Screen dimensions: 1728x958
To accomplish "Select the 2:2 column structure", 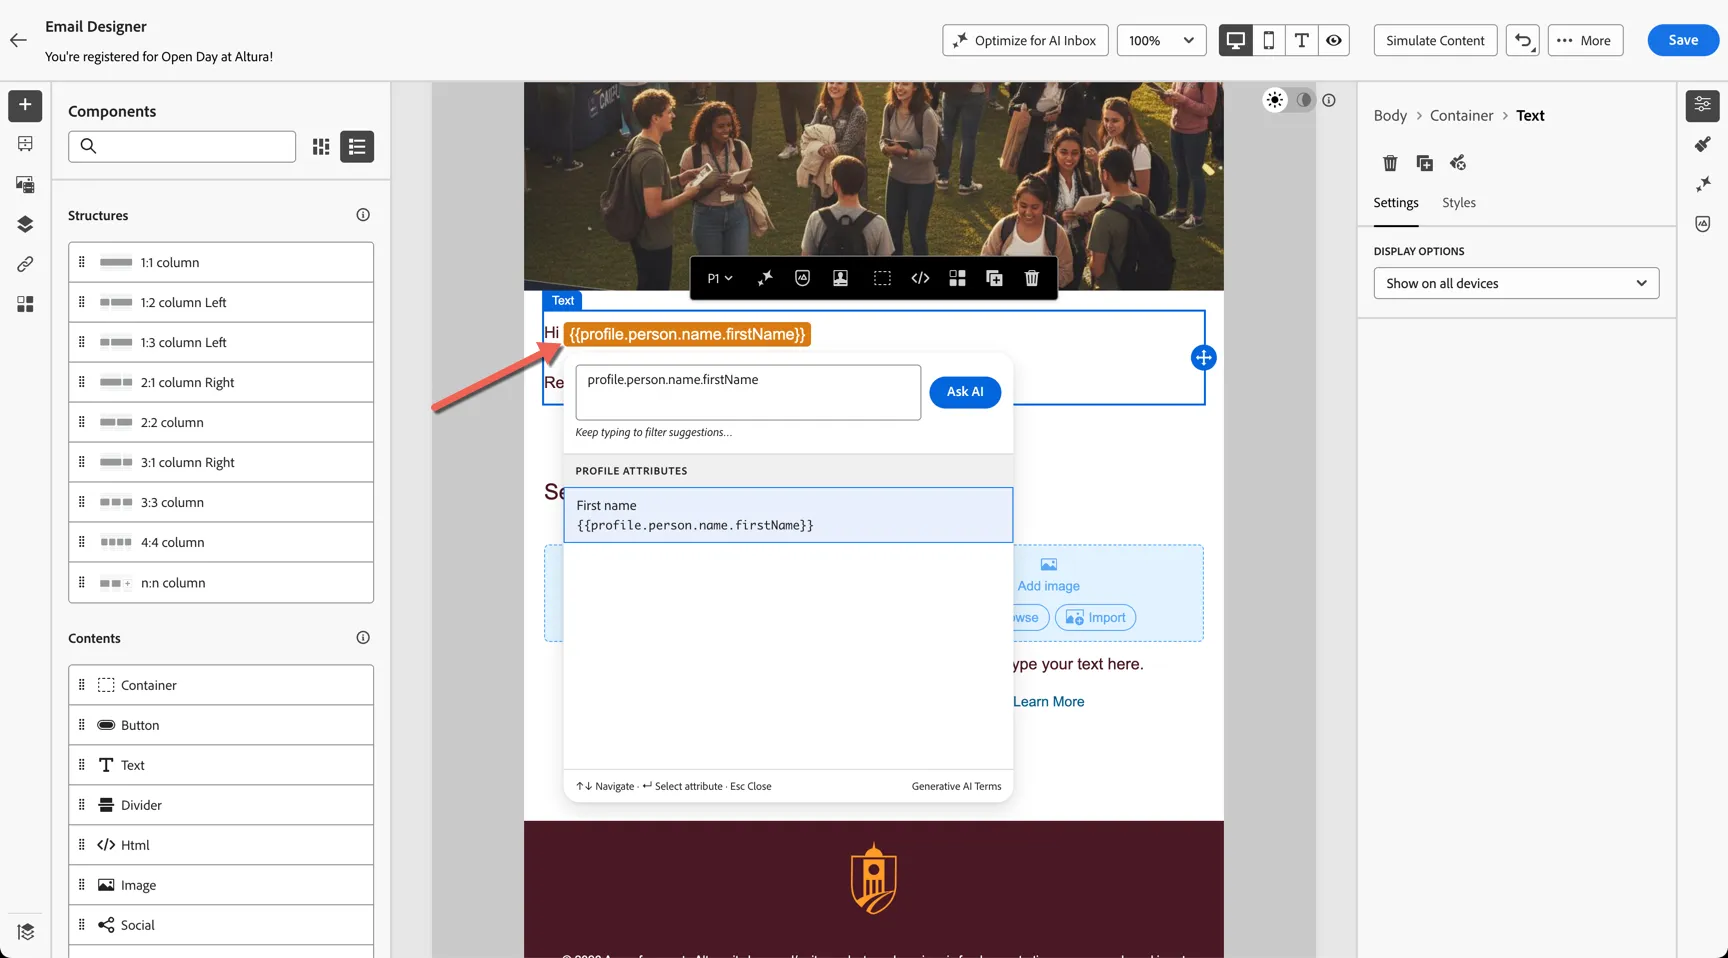I will 221,422.
